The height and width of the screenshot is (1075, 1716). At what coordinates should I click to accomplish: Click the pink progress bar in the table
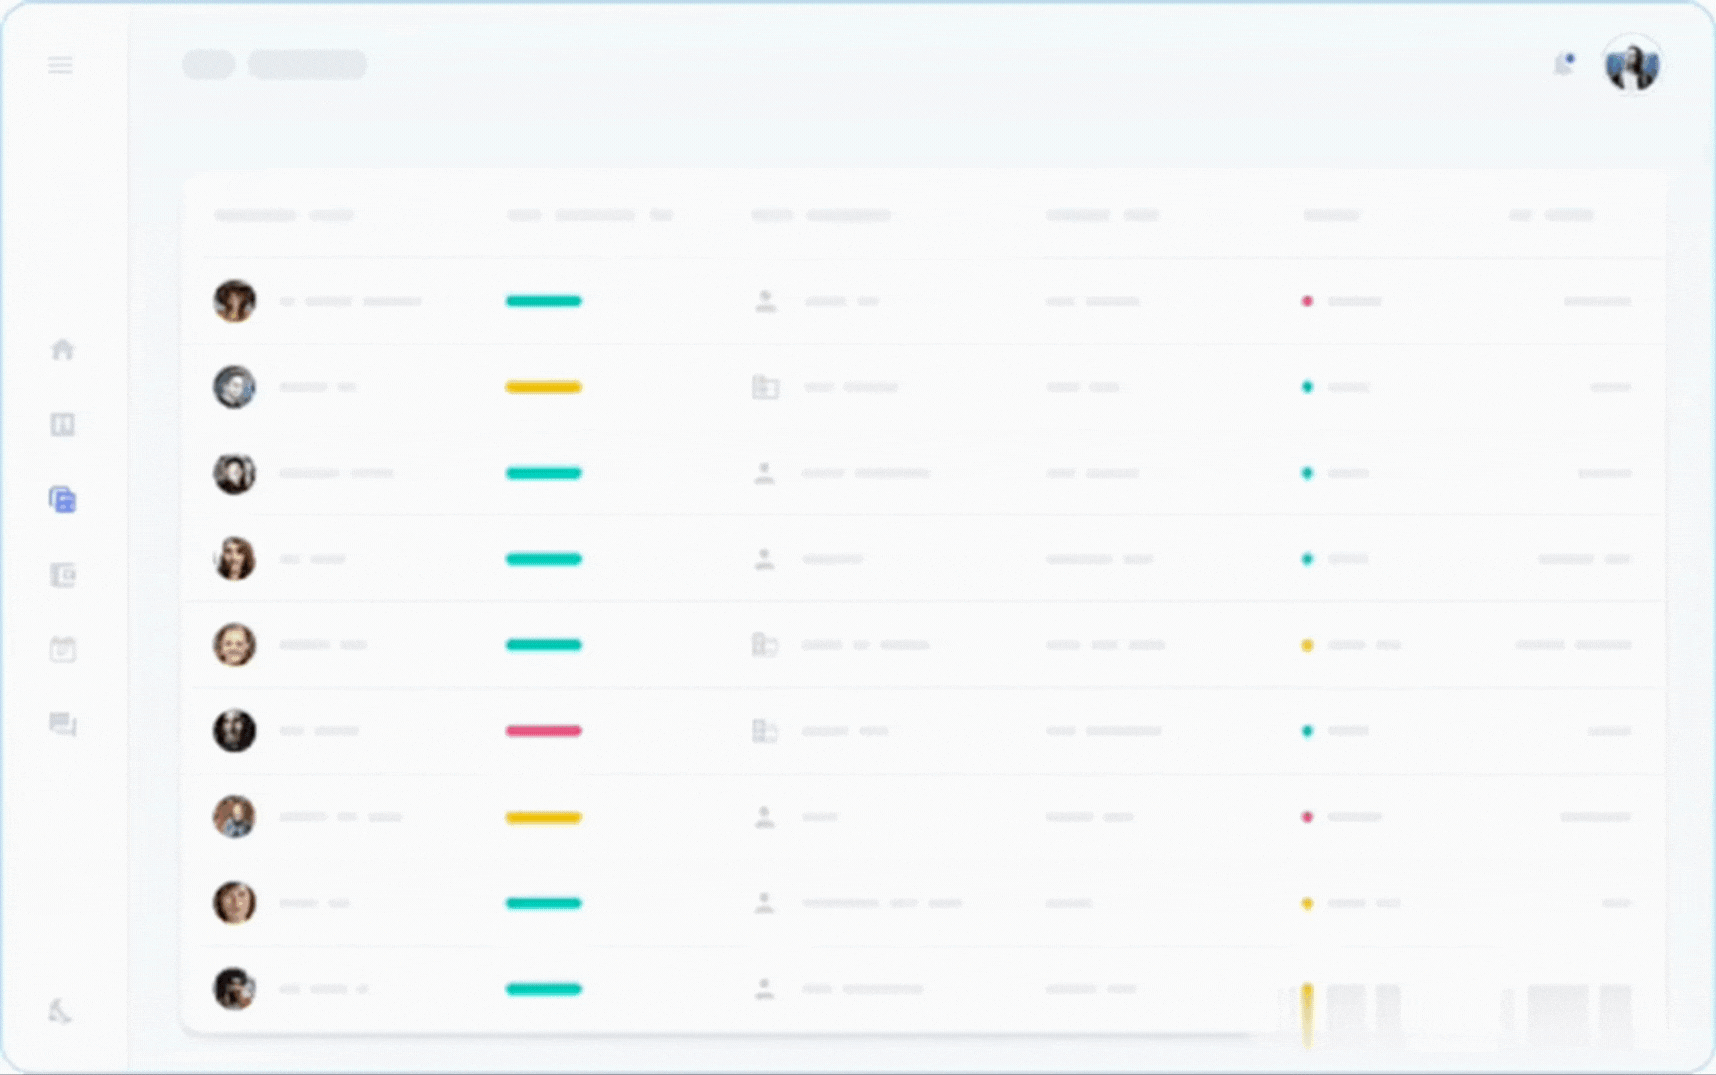[543, 731]
